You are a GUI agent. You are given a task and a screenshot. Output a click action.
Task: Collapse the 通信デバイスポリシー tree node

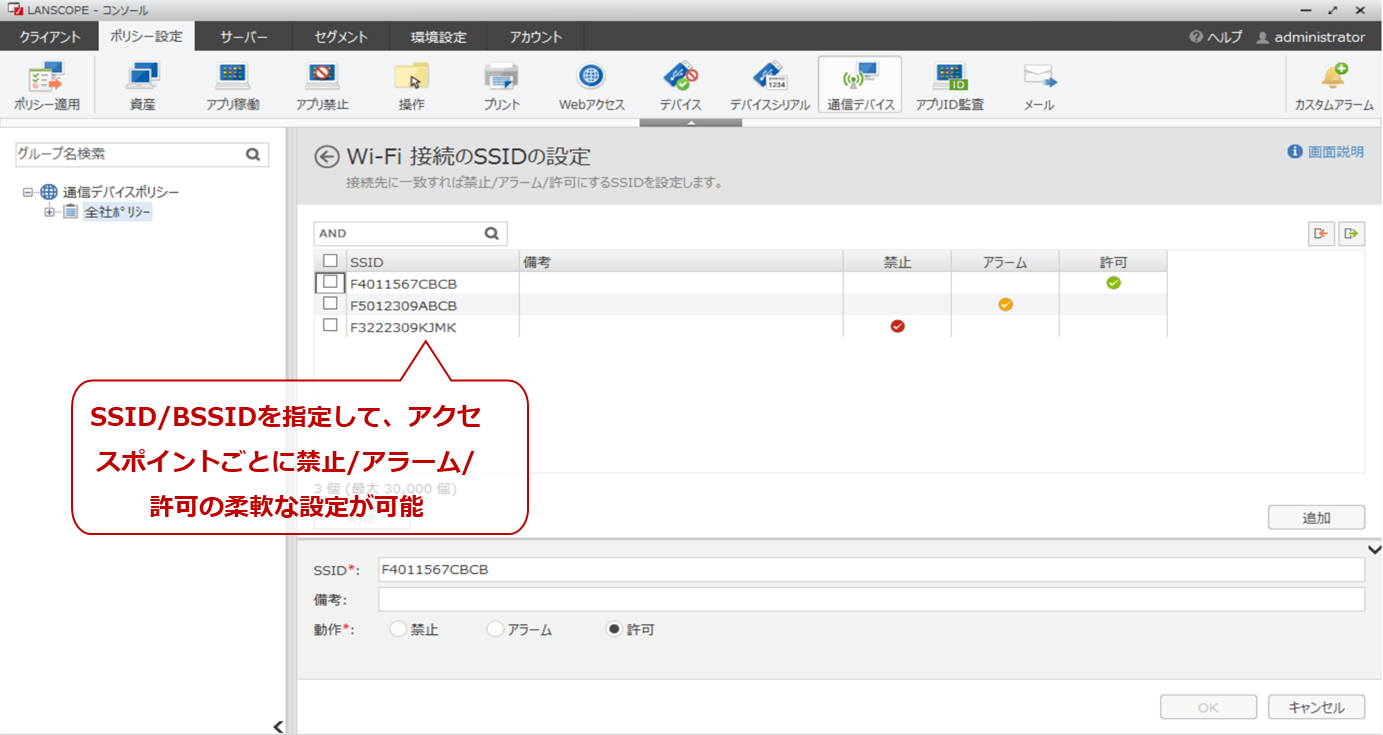28,192
